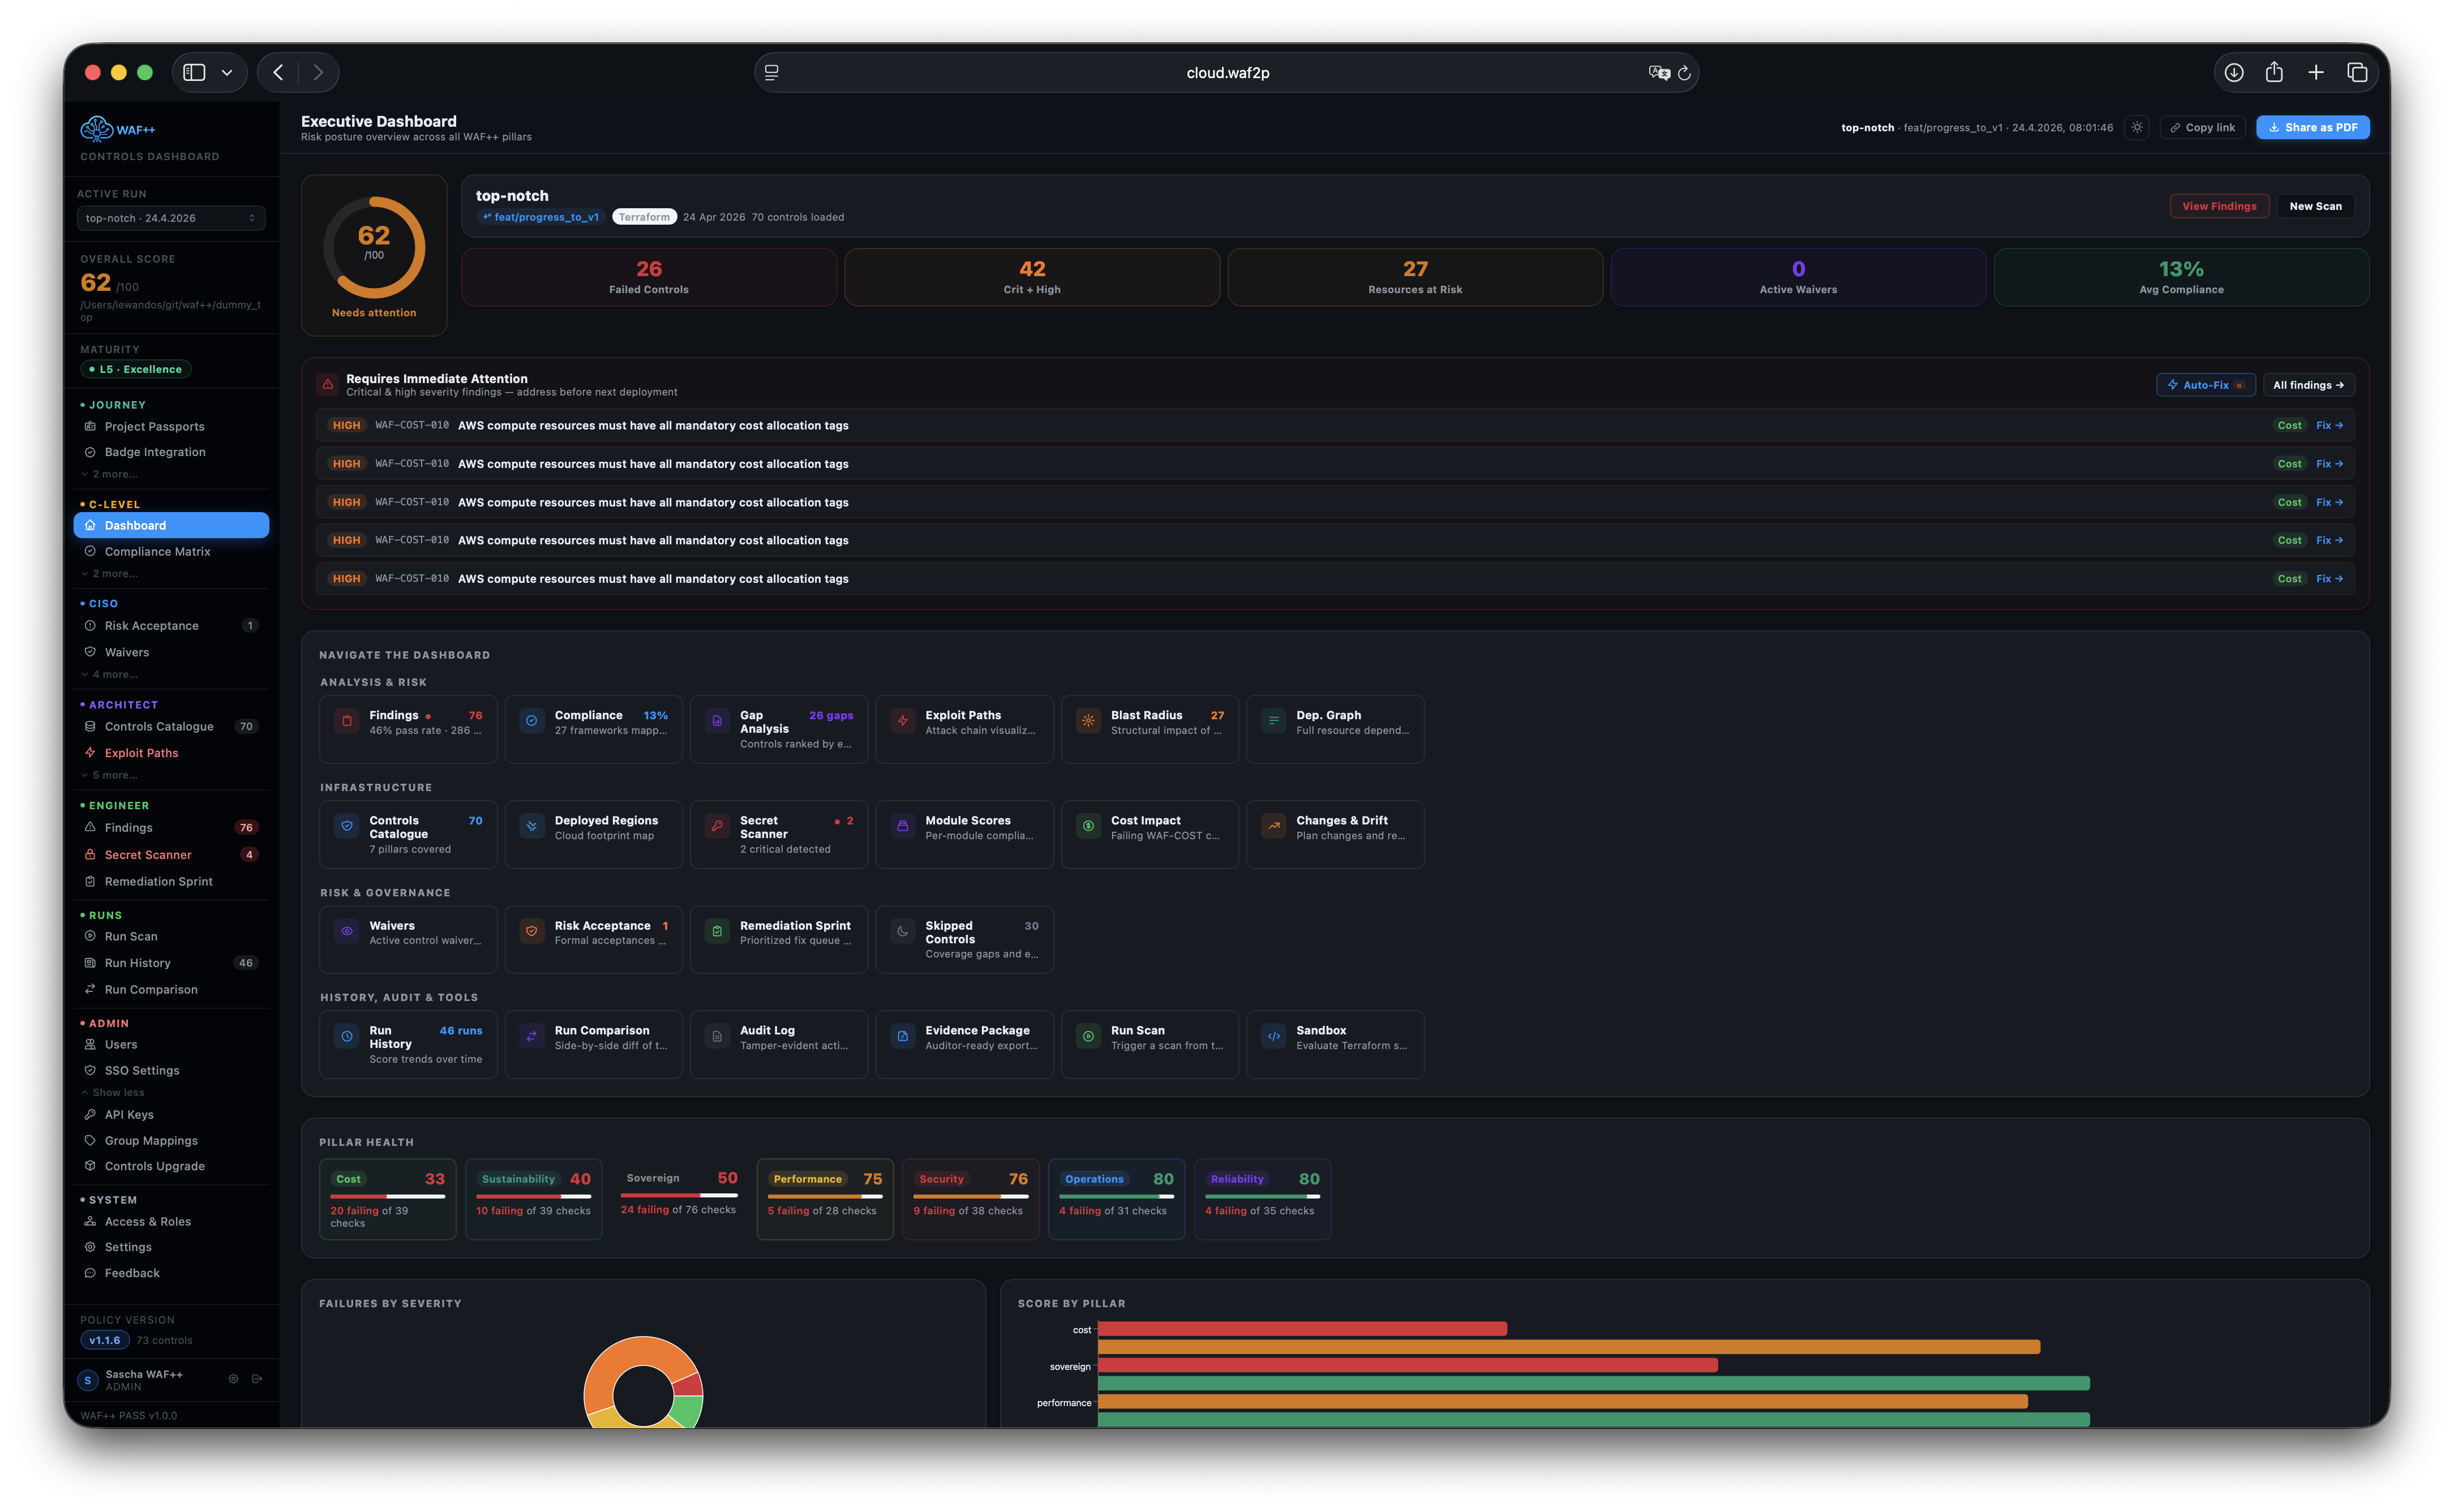
Task: Select the Cost pillar health bar
Action: coord(388,1196)
